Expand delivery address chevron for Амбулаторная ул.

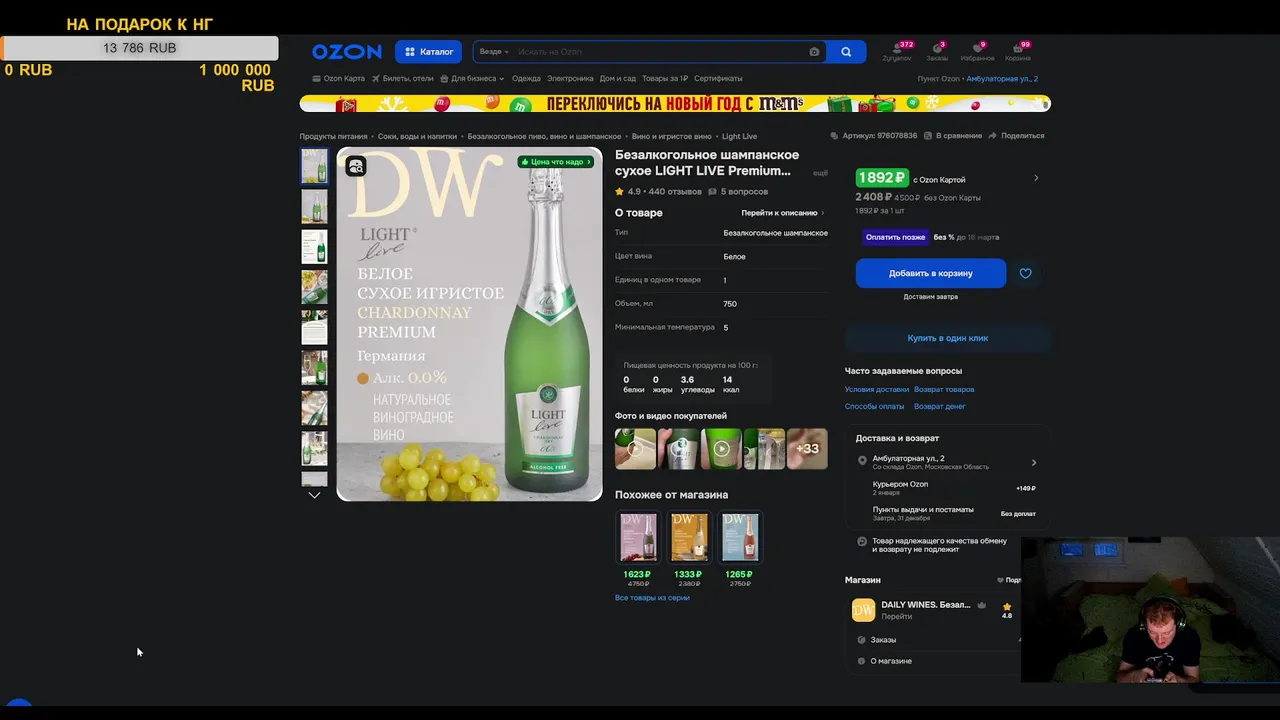pyautogui.click(x=1034, y=463)
